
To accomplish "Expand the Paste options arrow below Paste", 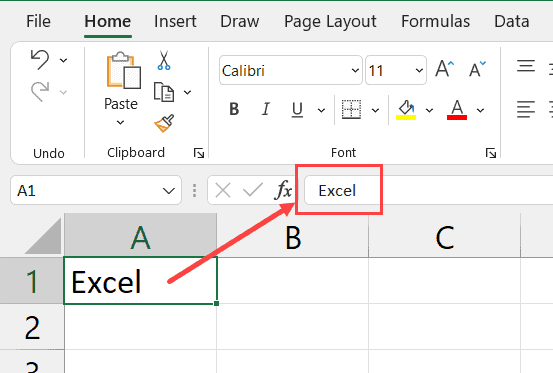I will pos(120,122).
